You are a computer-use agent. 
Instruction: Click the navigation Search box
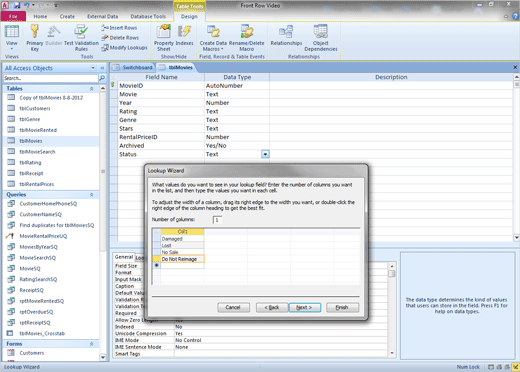[51, 78]
